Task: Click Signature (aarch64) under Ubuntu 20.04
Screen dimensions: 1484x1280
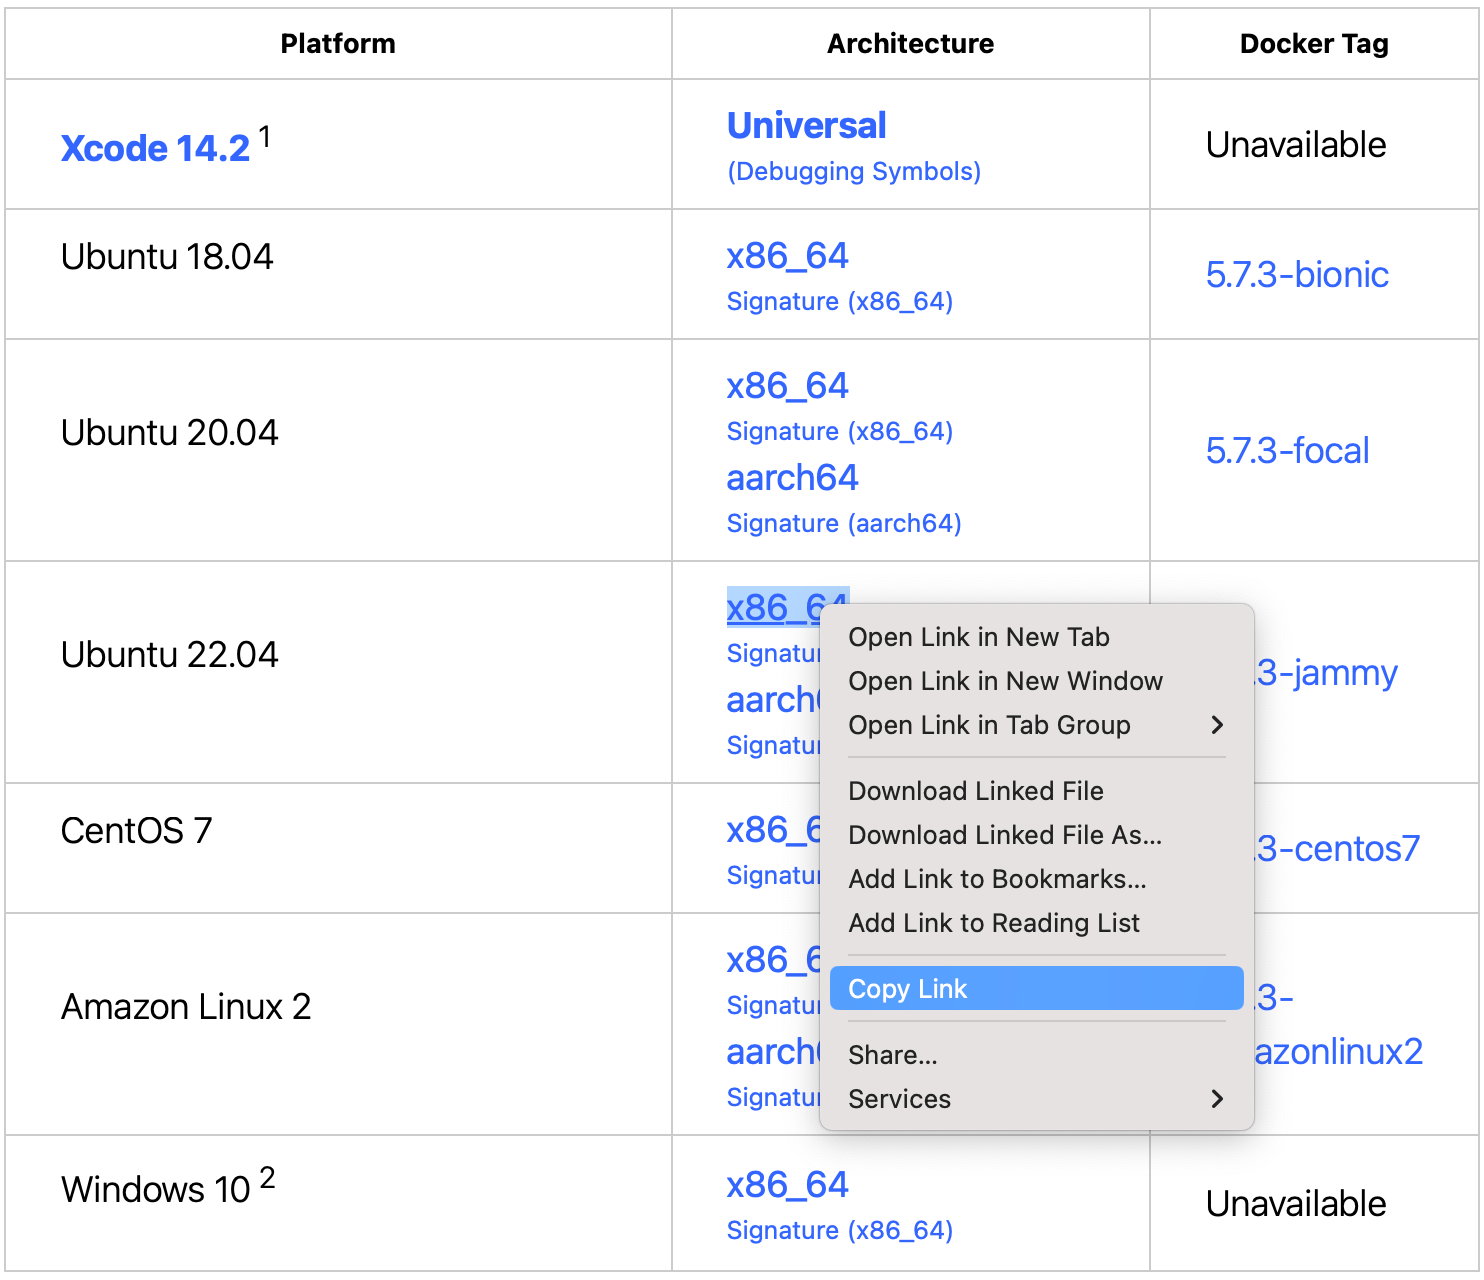Action: (843, 523)
